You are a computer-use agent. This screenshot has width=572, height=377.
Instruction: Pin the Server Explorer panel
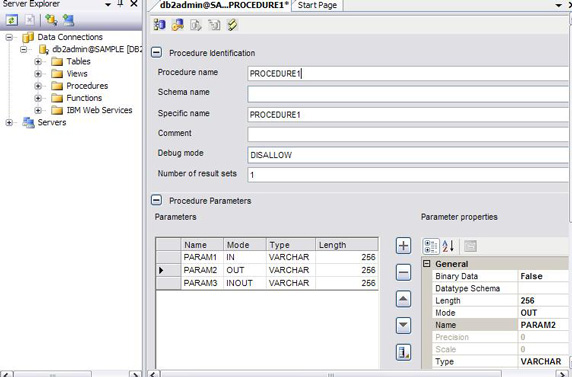120,4
